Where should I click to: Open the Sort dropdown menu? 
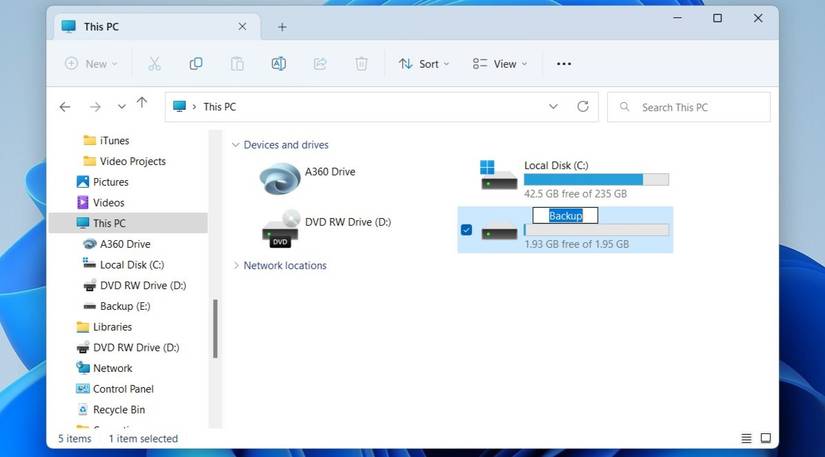point(424,64)
